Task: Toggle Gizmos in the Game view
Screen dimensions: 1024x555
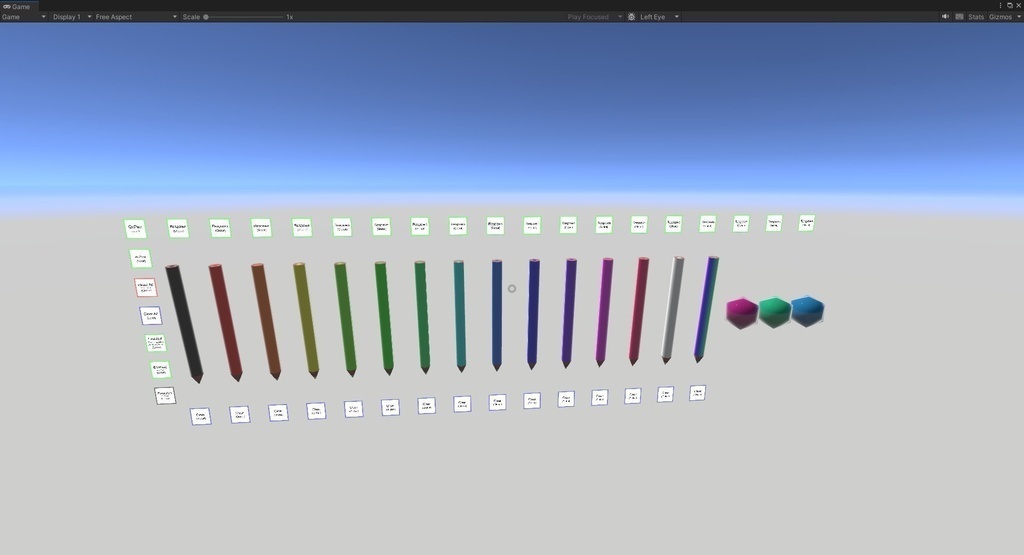Action: 1000,17
